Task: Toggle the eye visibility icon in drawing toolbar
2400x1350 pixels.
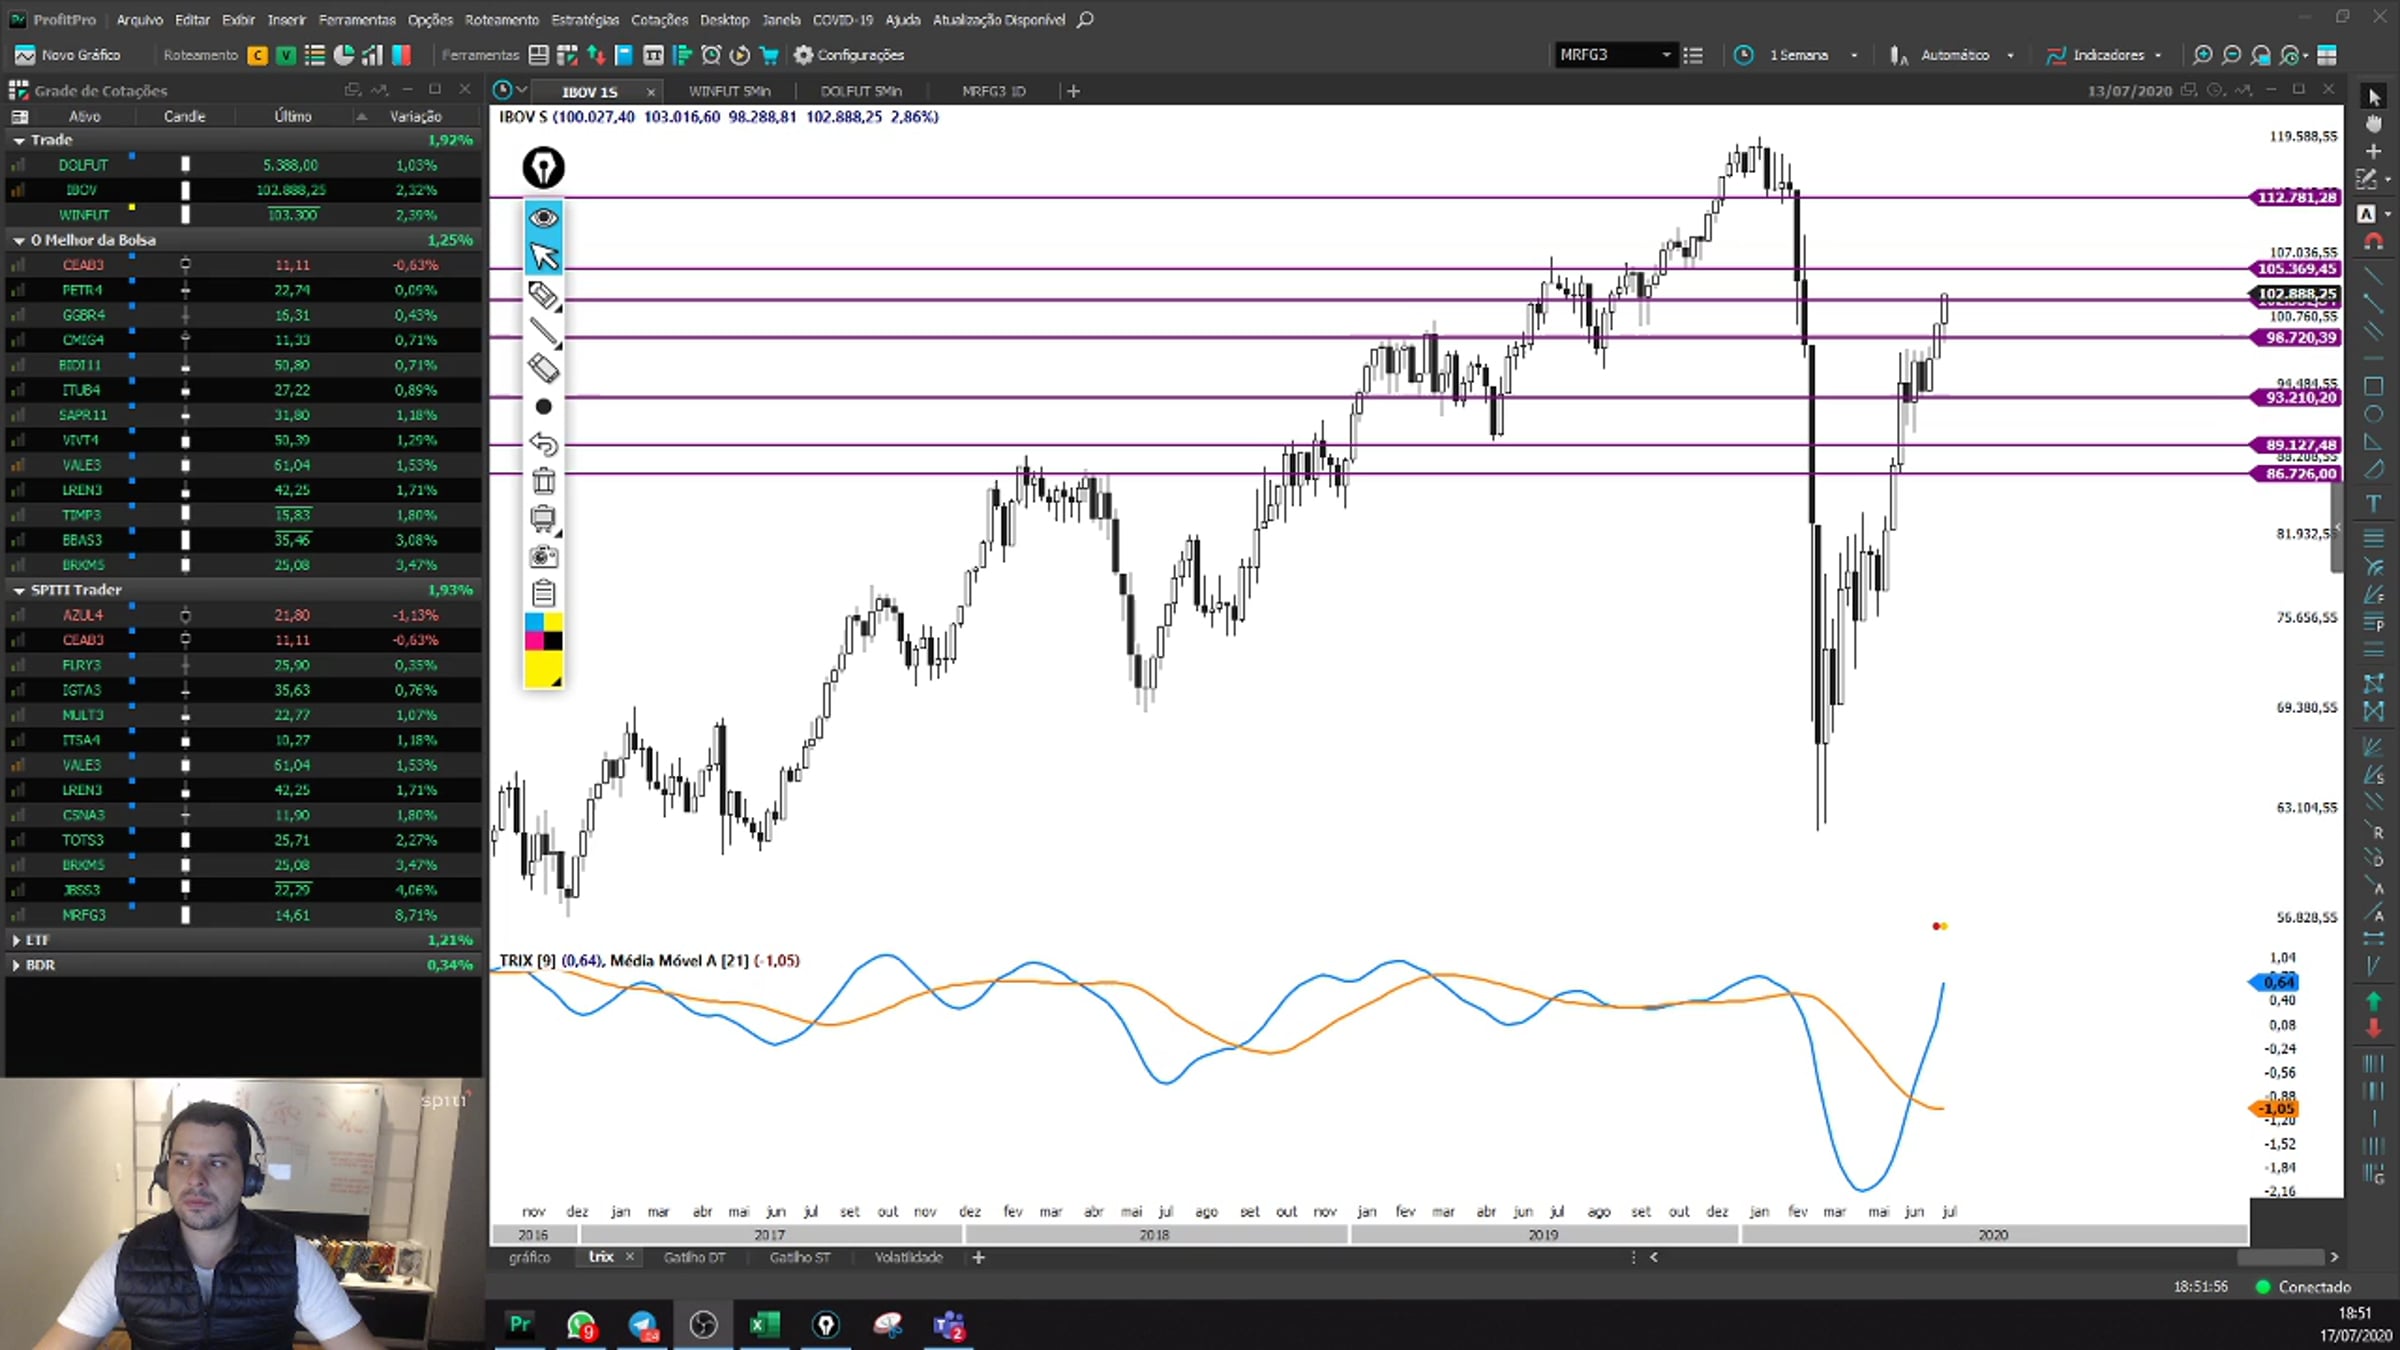Action: 543,218
